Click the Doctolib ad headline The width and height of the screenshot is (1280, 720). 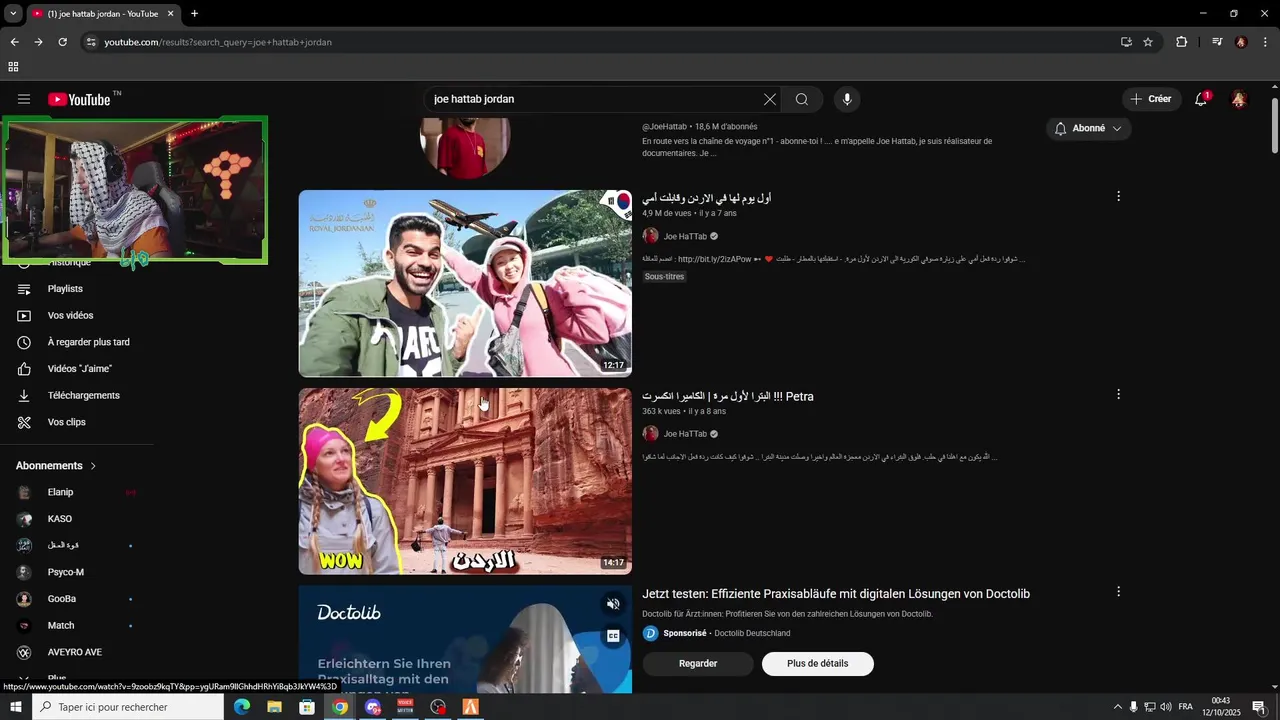click(x=836, y=594)
